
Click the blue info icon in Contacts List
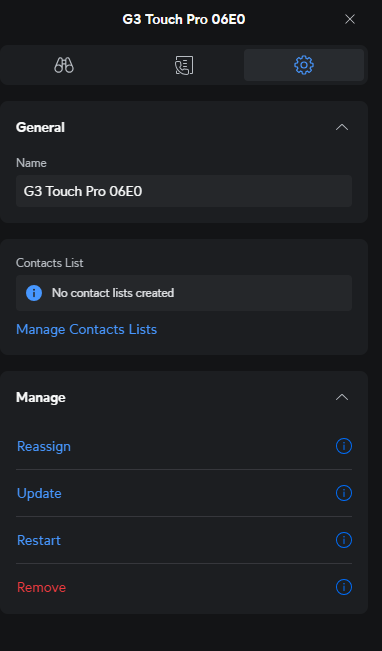(34, 293)
